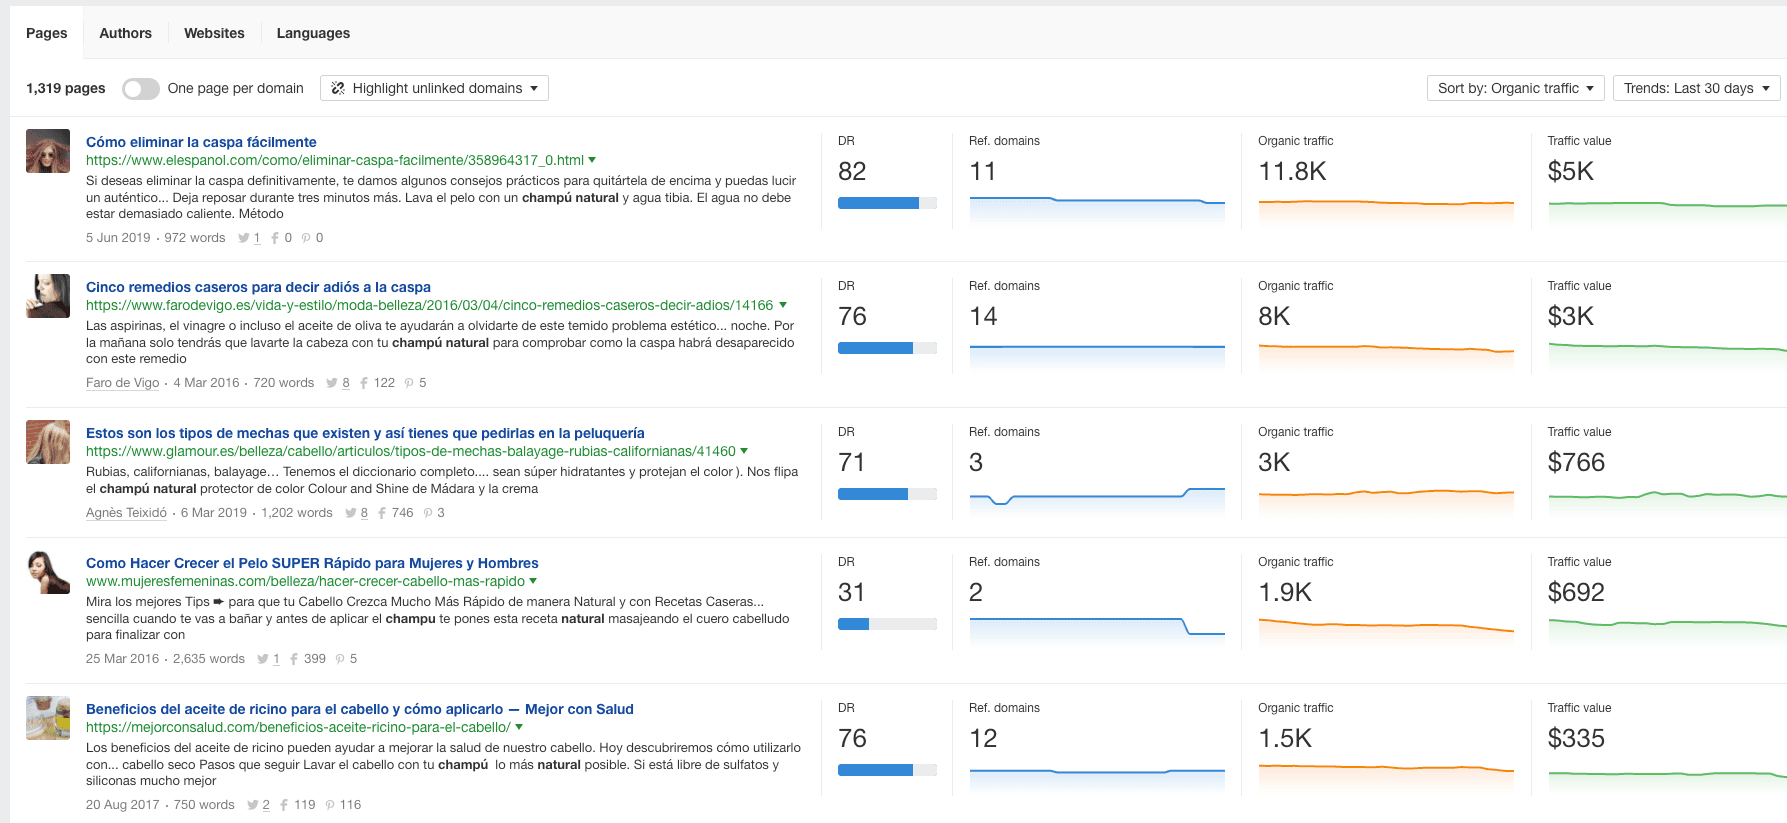Expand URL arrow for mujeresfemeninas.com link
The height and width of the screenshot is (823, 1787).
(x=533, y=581)
